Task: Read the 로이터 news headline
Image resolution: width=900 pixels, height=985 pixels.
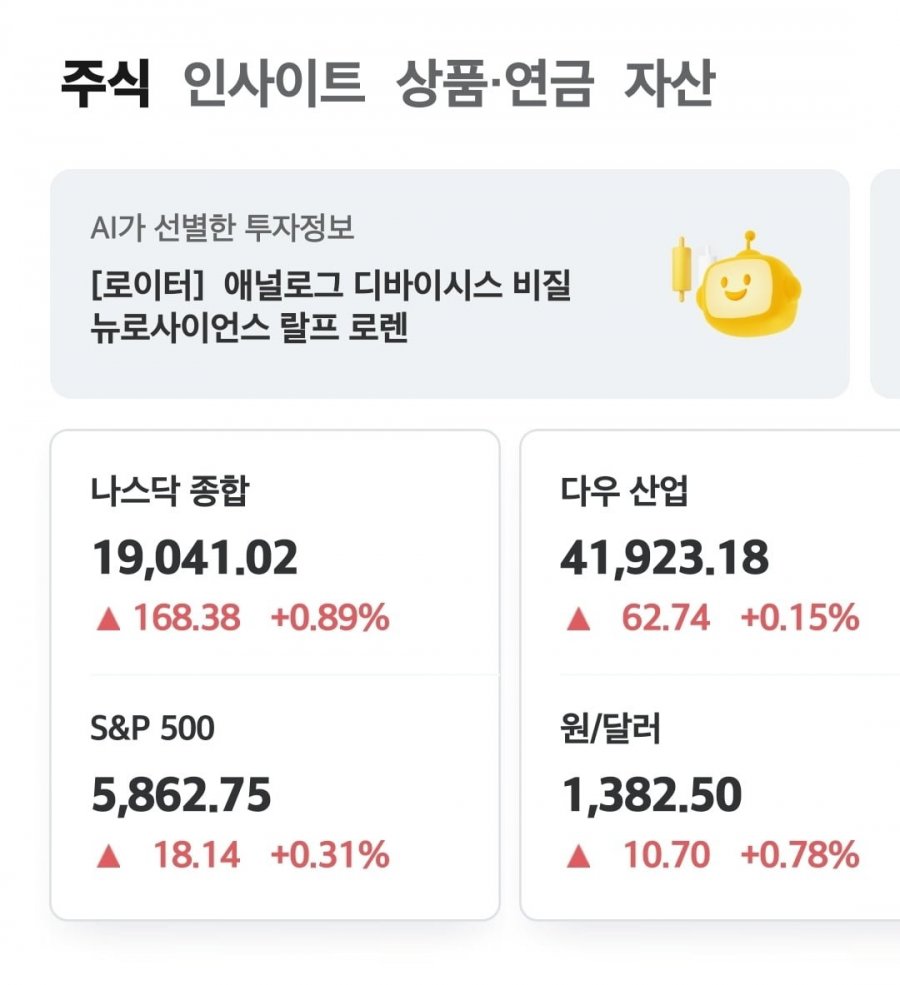Action: (330, 307)
